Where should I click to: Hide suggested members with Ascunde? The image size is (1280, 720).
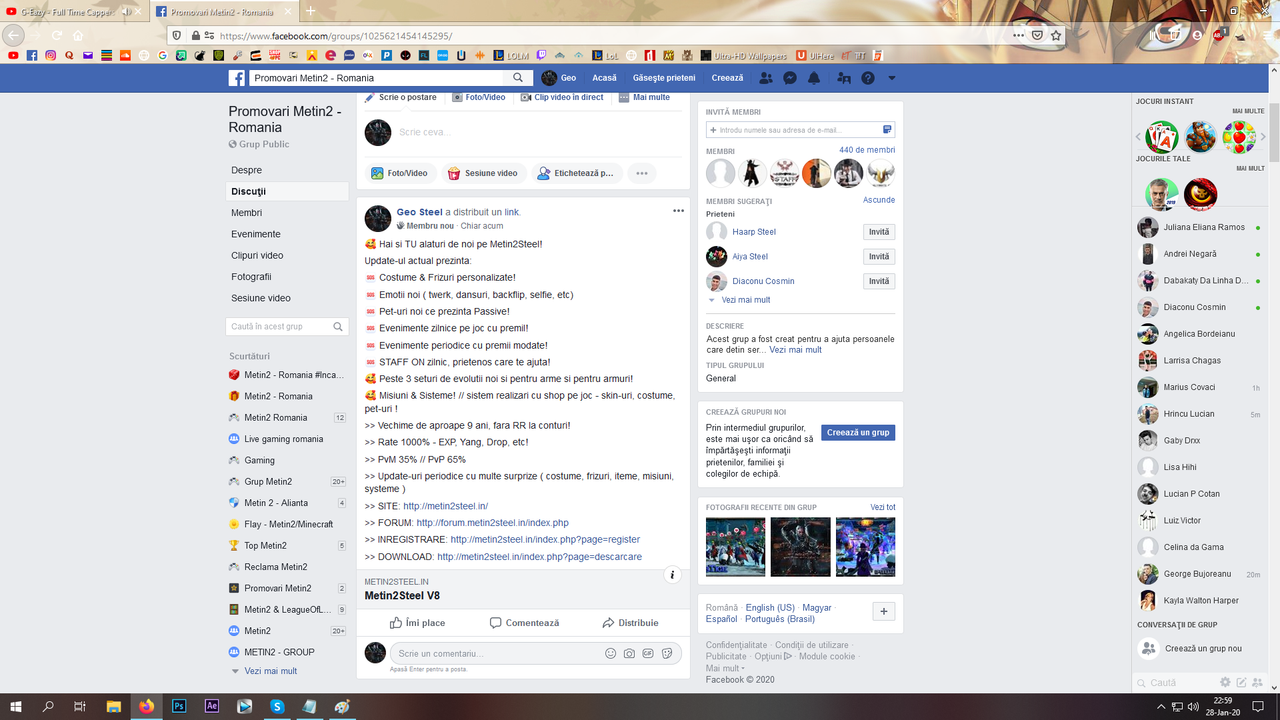pyautogui.click(x=879, y=200)
